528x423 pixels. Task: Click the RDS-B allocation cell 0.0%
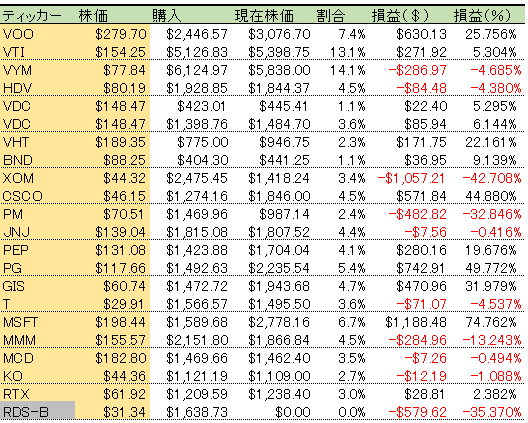(x=352, y=412)
